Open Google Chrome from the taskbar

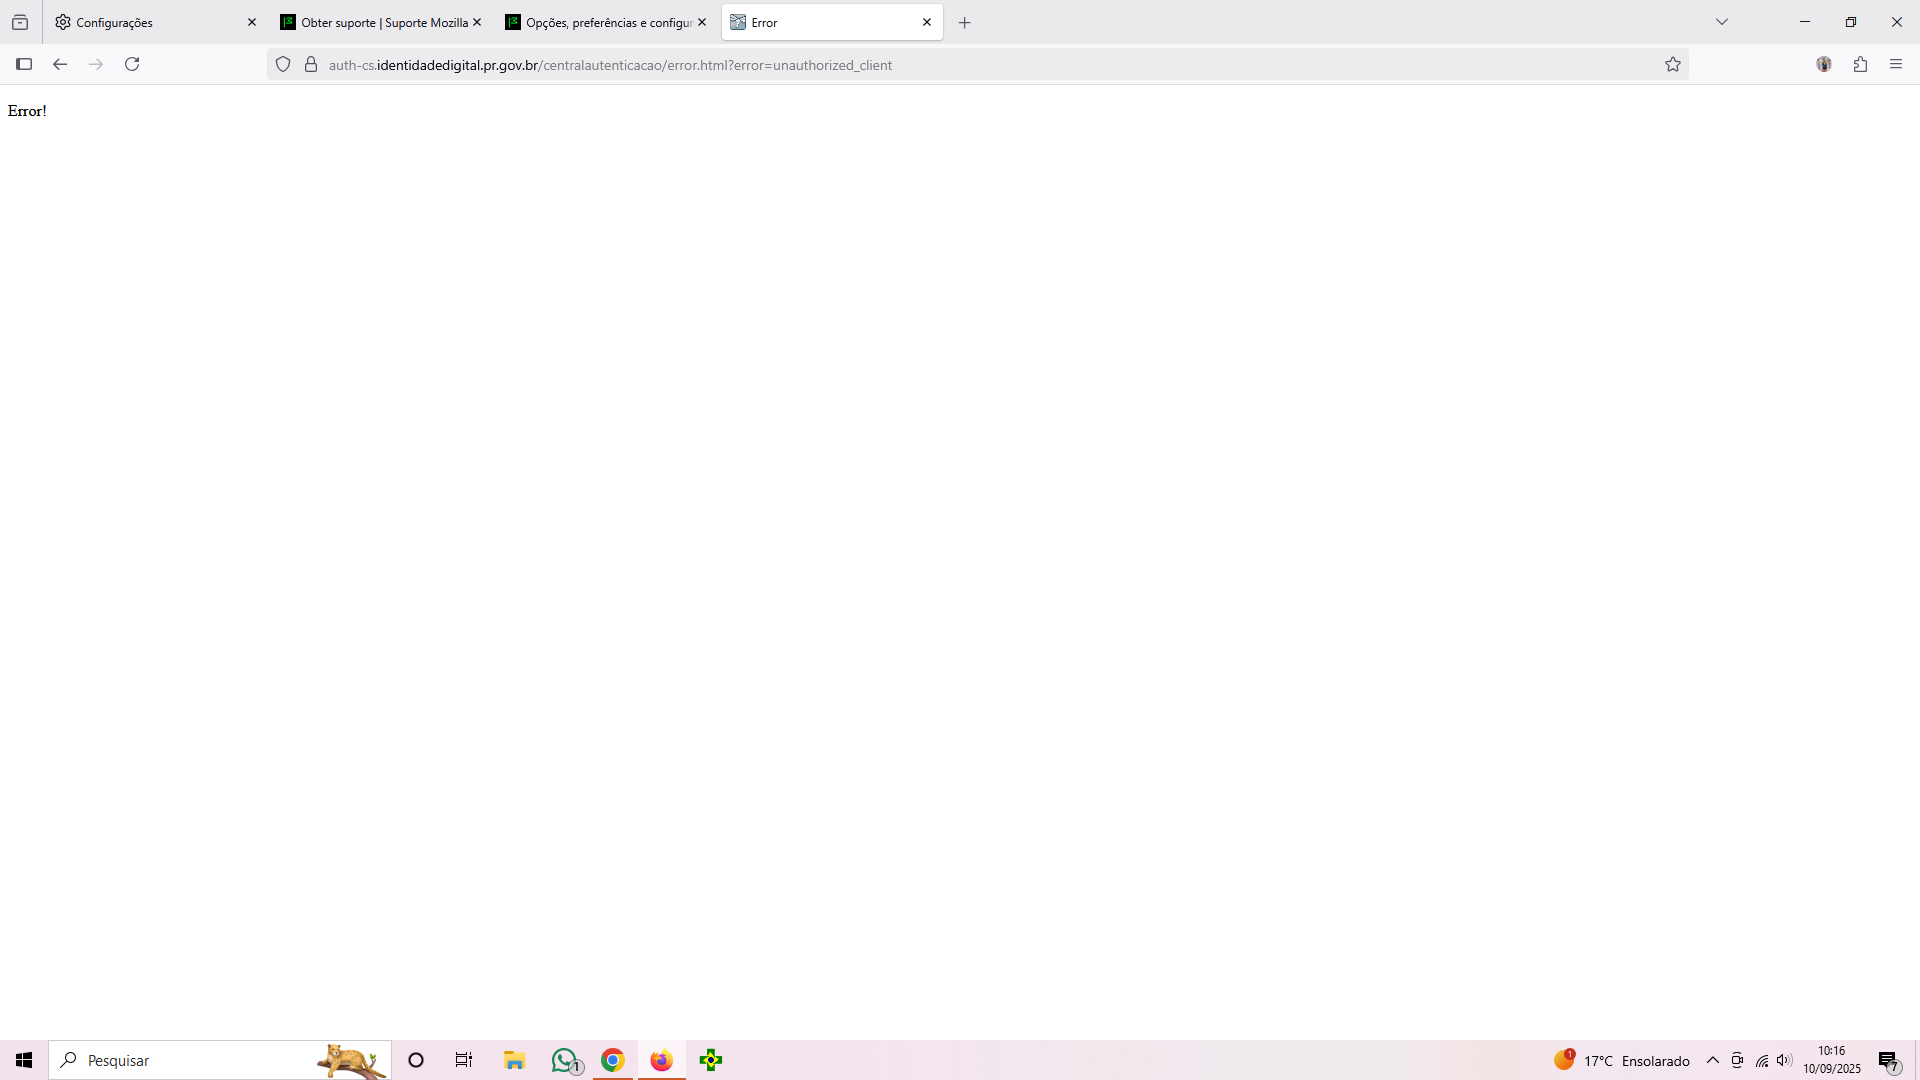coord(613,1060)
